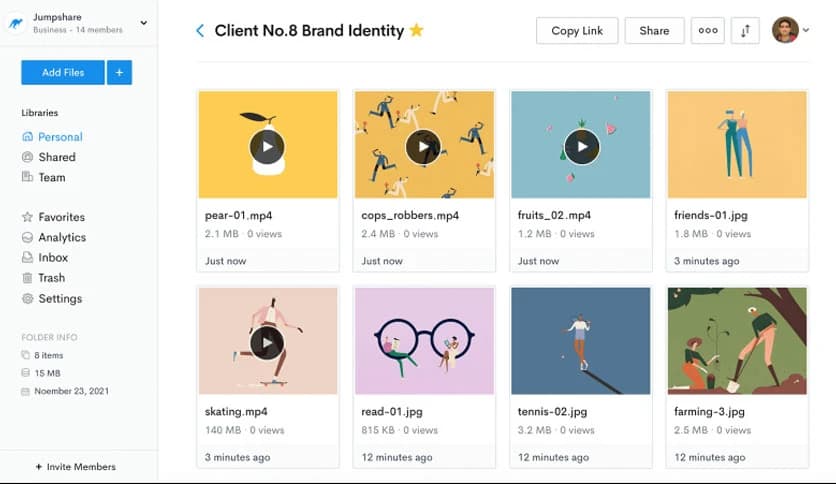Screen dimensions: 836x484
Task: Open the Shared library
Action: 57,157
